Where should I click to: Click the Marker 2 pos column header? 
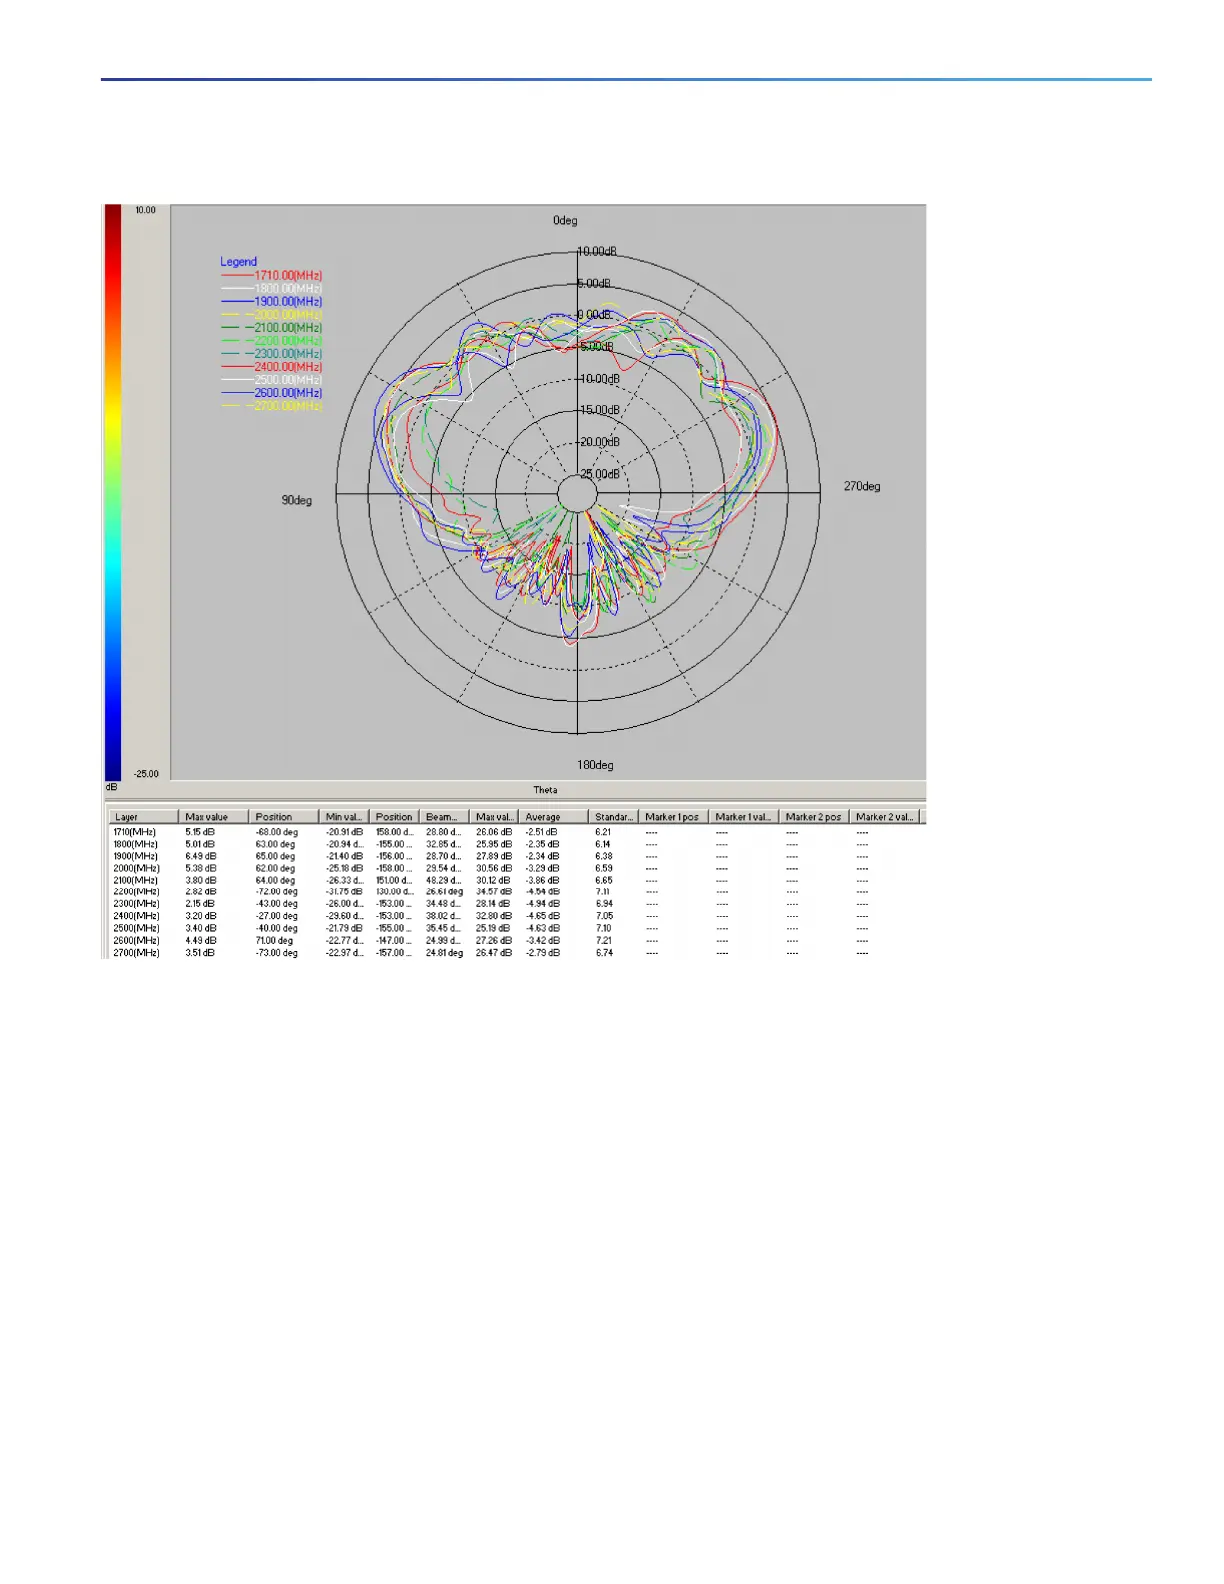point(814,817)
